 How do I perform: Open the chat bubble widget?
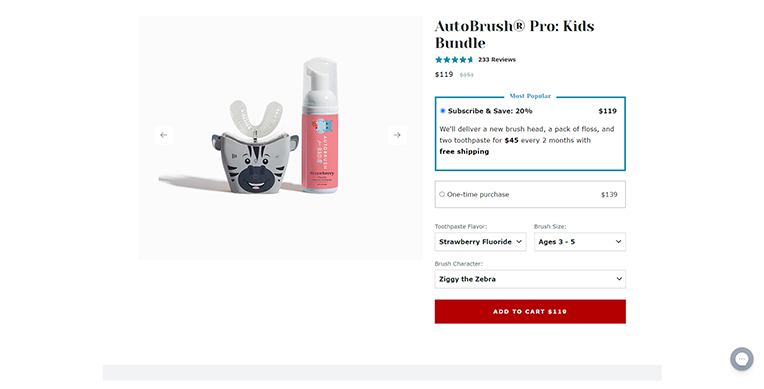pyautogui.click(x=742, y=359)
